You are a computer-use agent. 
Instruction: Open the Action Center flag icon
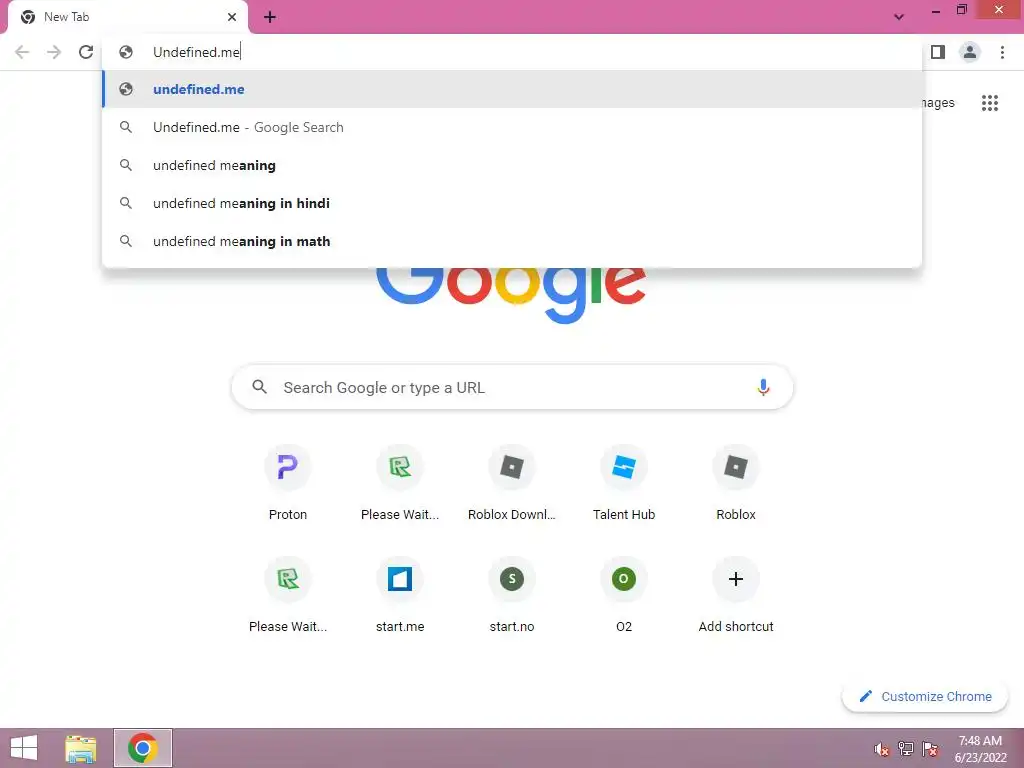click(930, 749)
